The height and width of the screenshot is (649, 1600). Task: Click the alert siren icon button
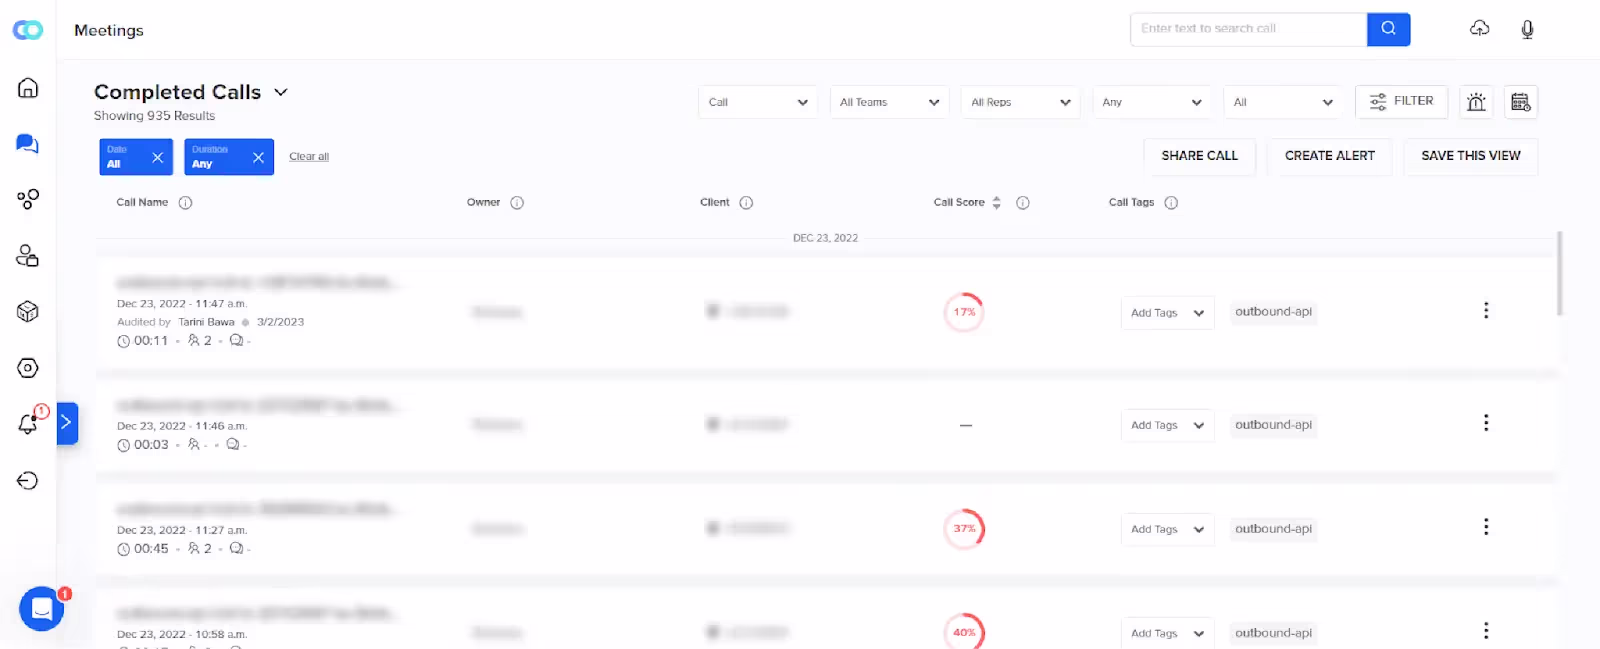1476,102
